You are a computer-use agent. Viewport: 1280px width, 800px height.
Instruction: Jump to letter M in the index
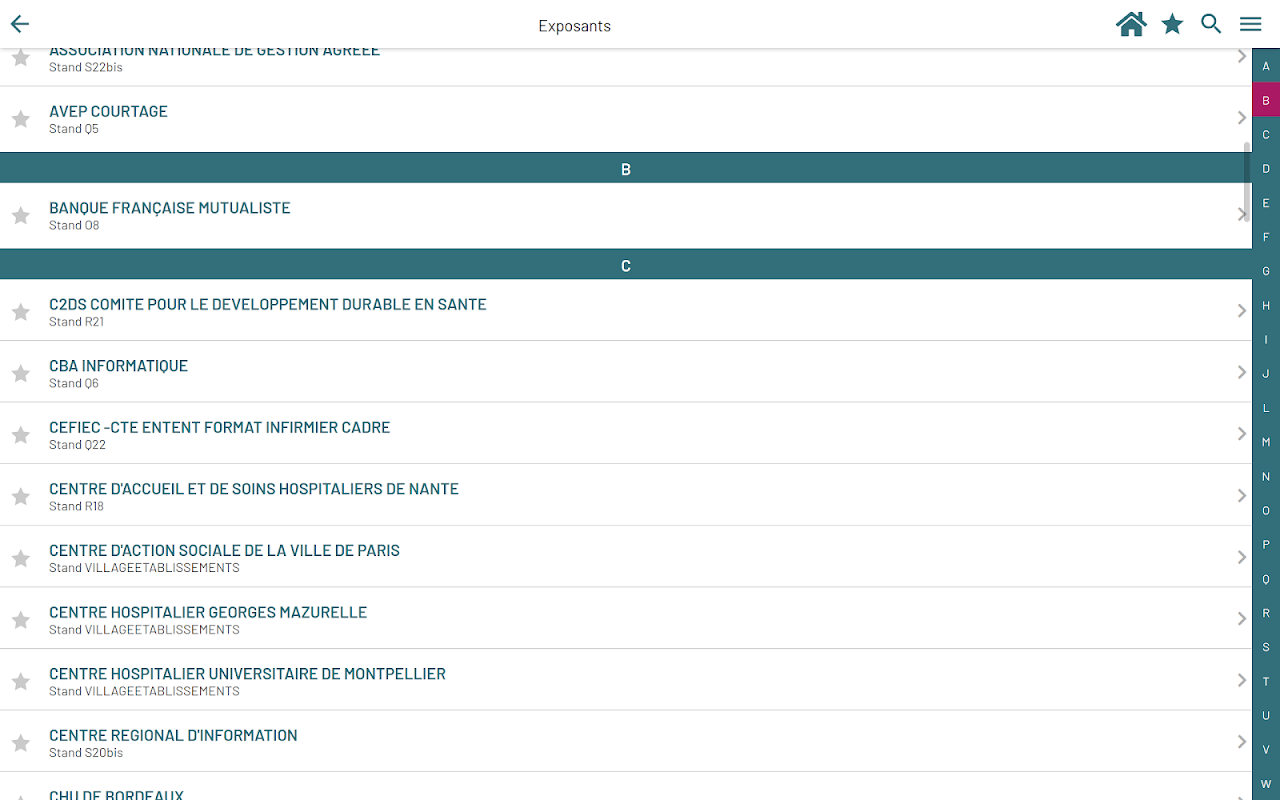click(1266, 442)
